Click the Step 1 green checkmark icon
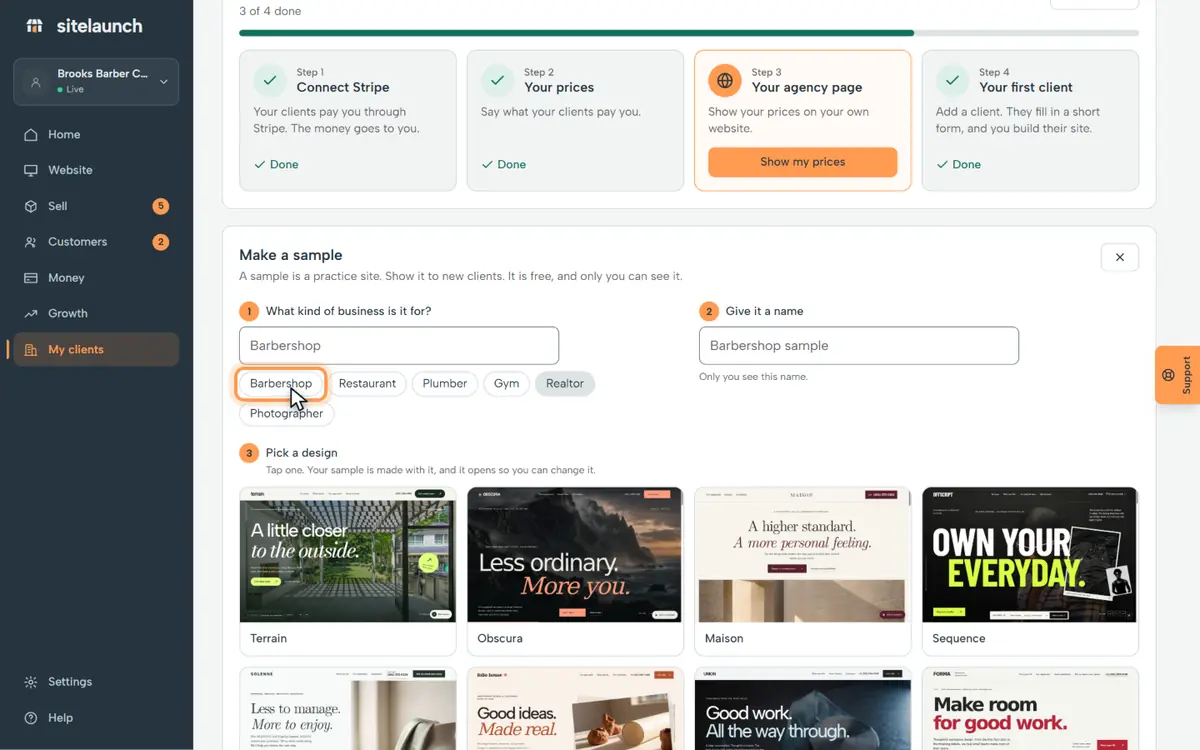The width and height of the screenshot is (1200, 750). click(x=269, y=80)
